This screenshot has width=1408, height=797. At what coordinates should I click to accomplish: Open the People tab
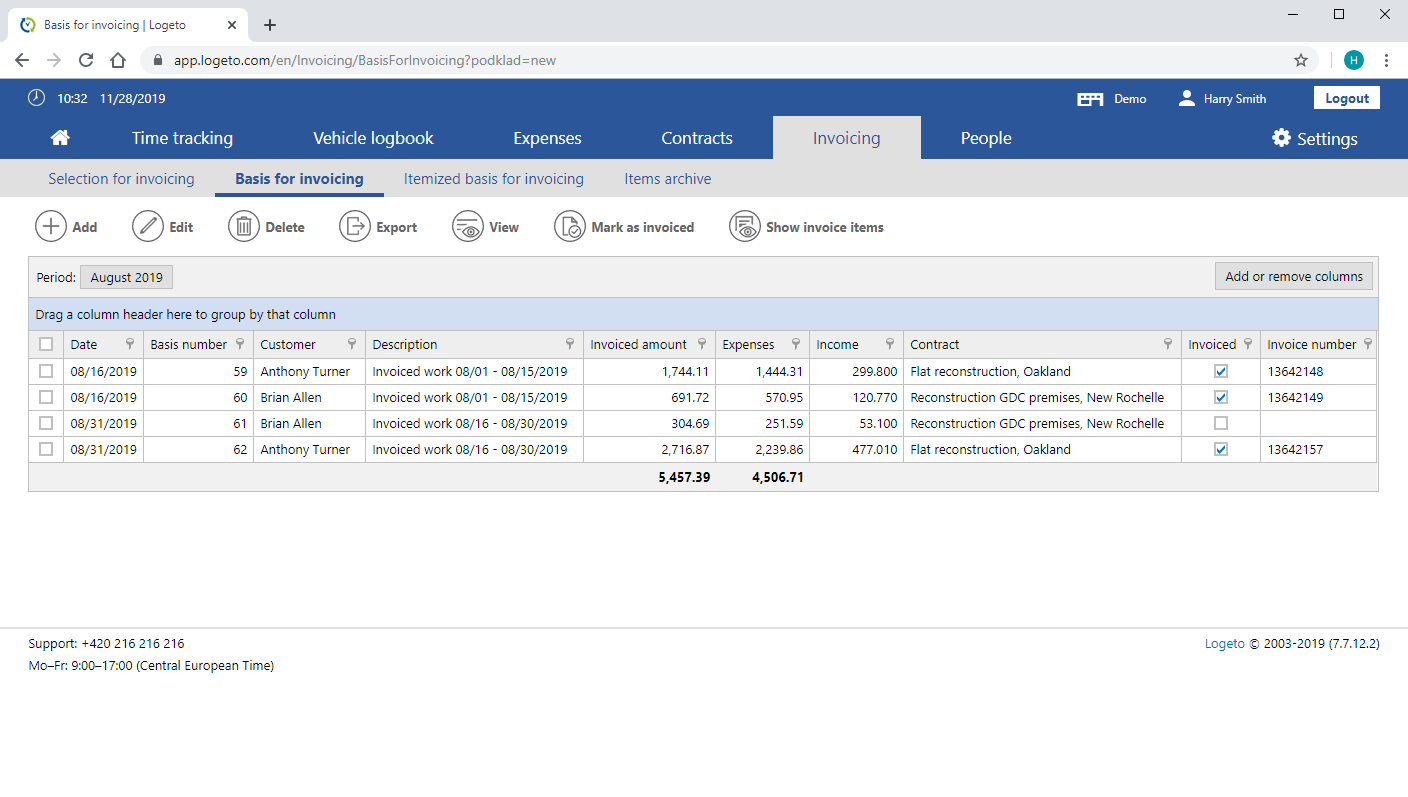986,138
